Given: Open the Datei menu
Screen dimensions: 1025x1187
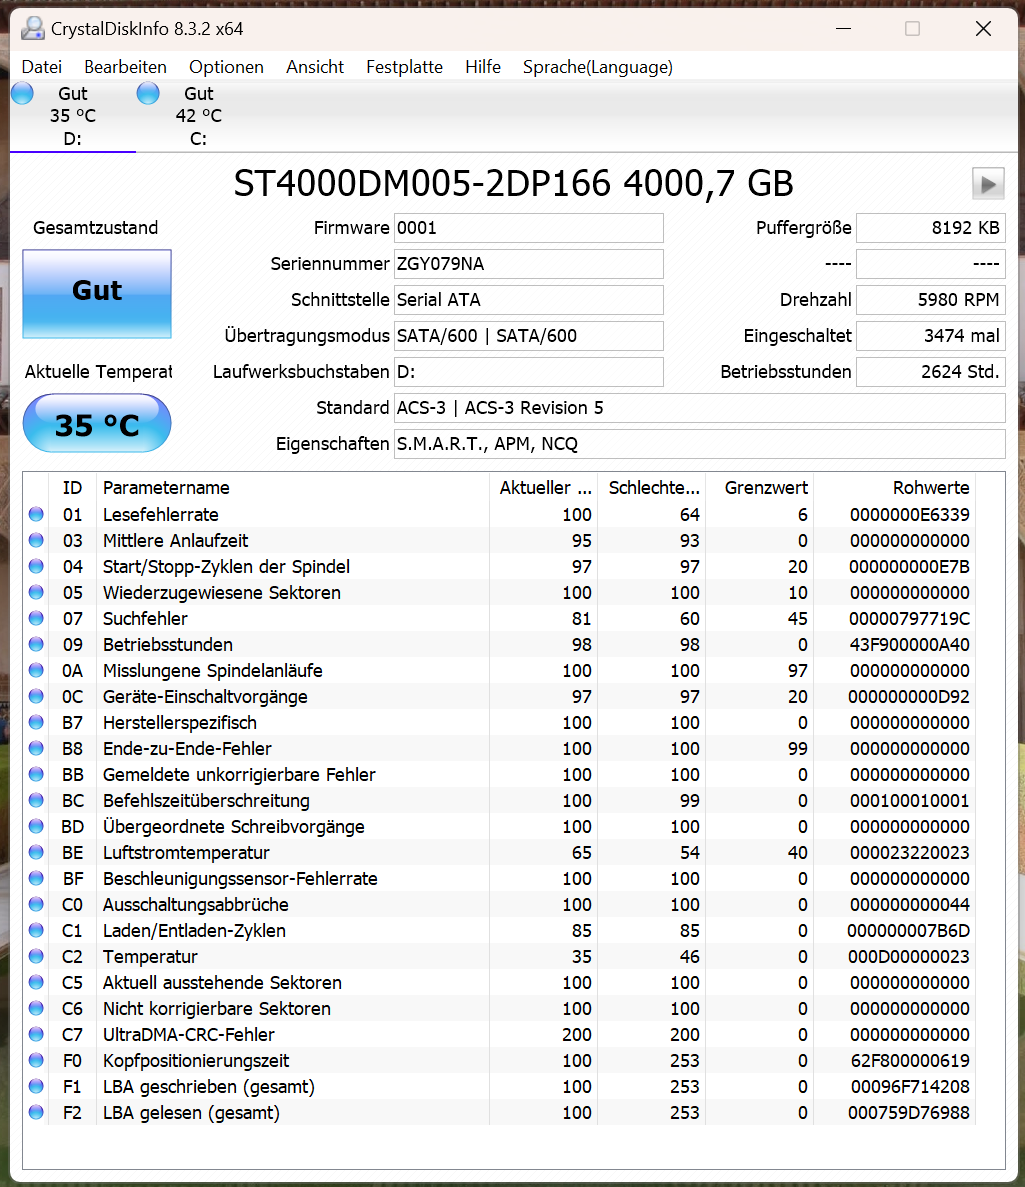Looking at the screenshot, I should coord(42,67).
